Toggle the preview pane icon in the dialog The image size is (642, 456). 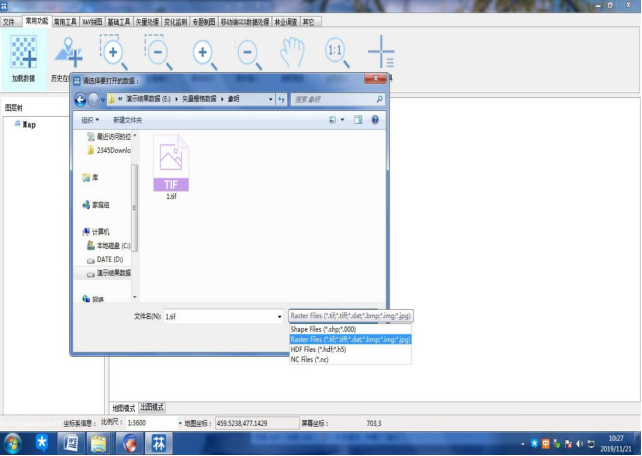point(357,119)
